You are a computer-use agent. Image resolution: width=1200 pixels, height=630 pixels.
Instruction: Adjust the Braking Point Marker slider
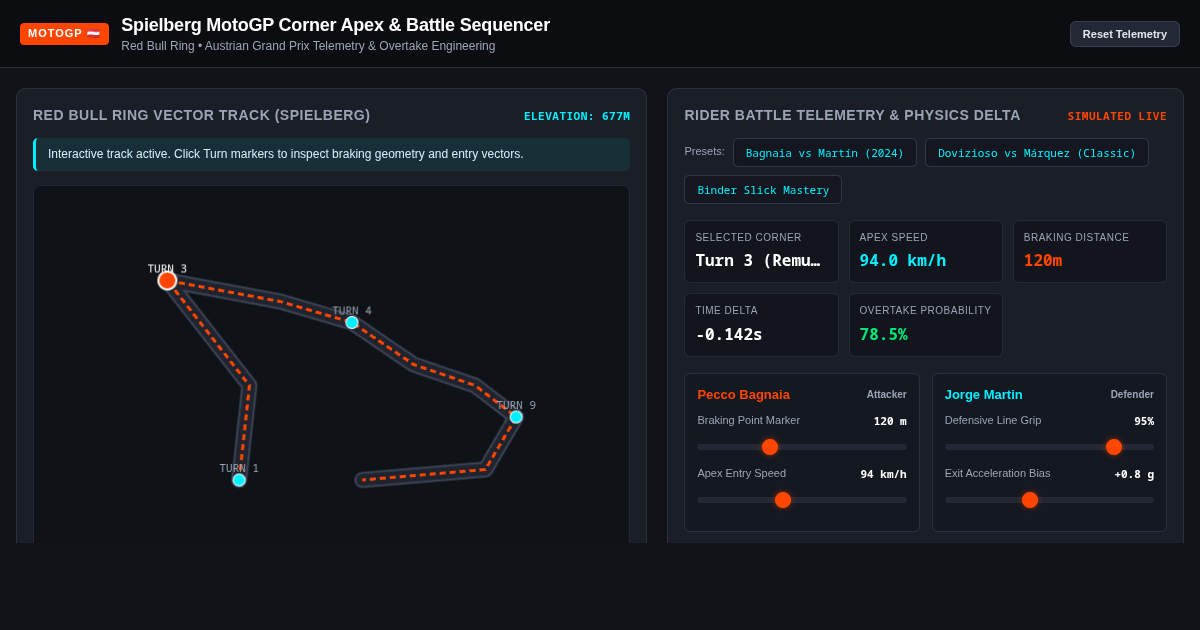[x=802, y=447]
